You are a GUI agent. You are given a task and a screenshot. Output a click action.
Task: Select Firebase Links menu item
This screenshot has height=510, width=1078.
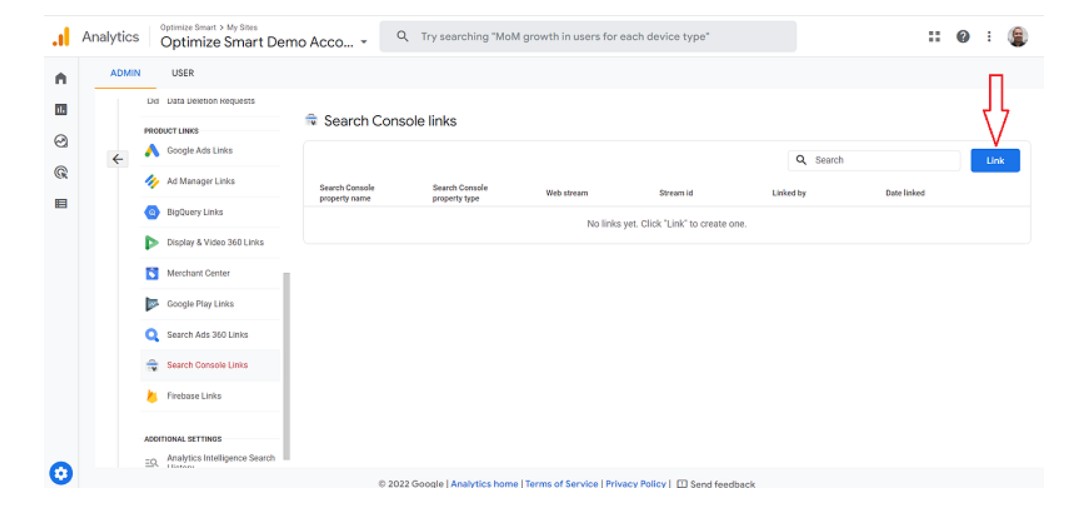tap(210, 396)
